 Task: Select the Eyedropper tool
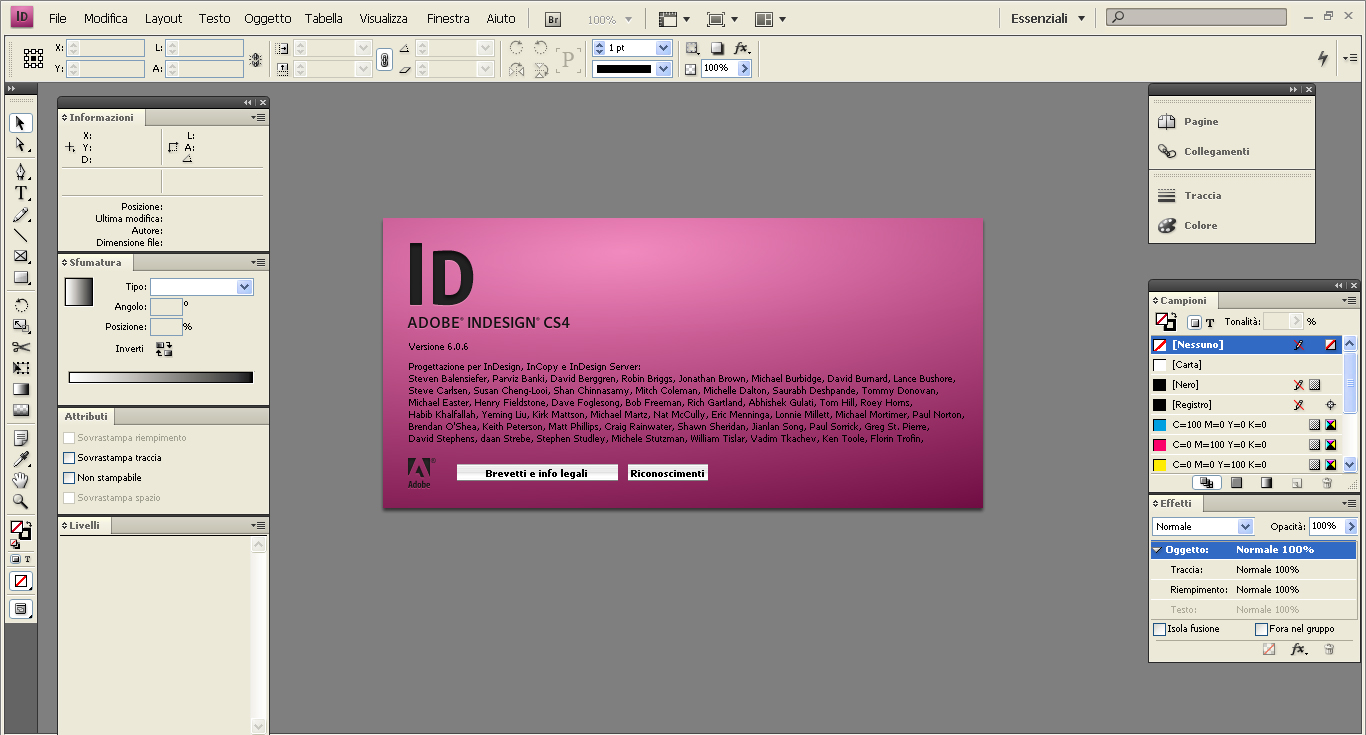click(x=21, y=459)
